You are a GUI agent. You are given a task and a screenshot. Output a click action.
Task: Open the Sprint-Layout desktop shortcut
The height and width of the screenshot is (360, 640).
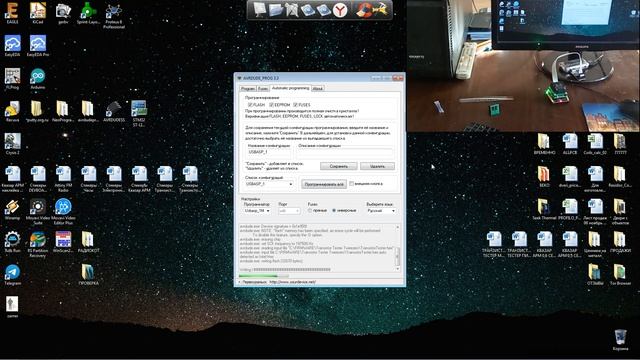click(x=88, y=13)
